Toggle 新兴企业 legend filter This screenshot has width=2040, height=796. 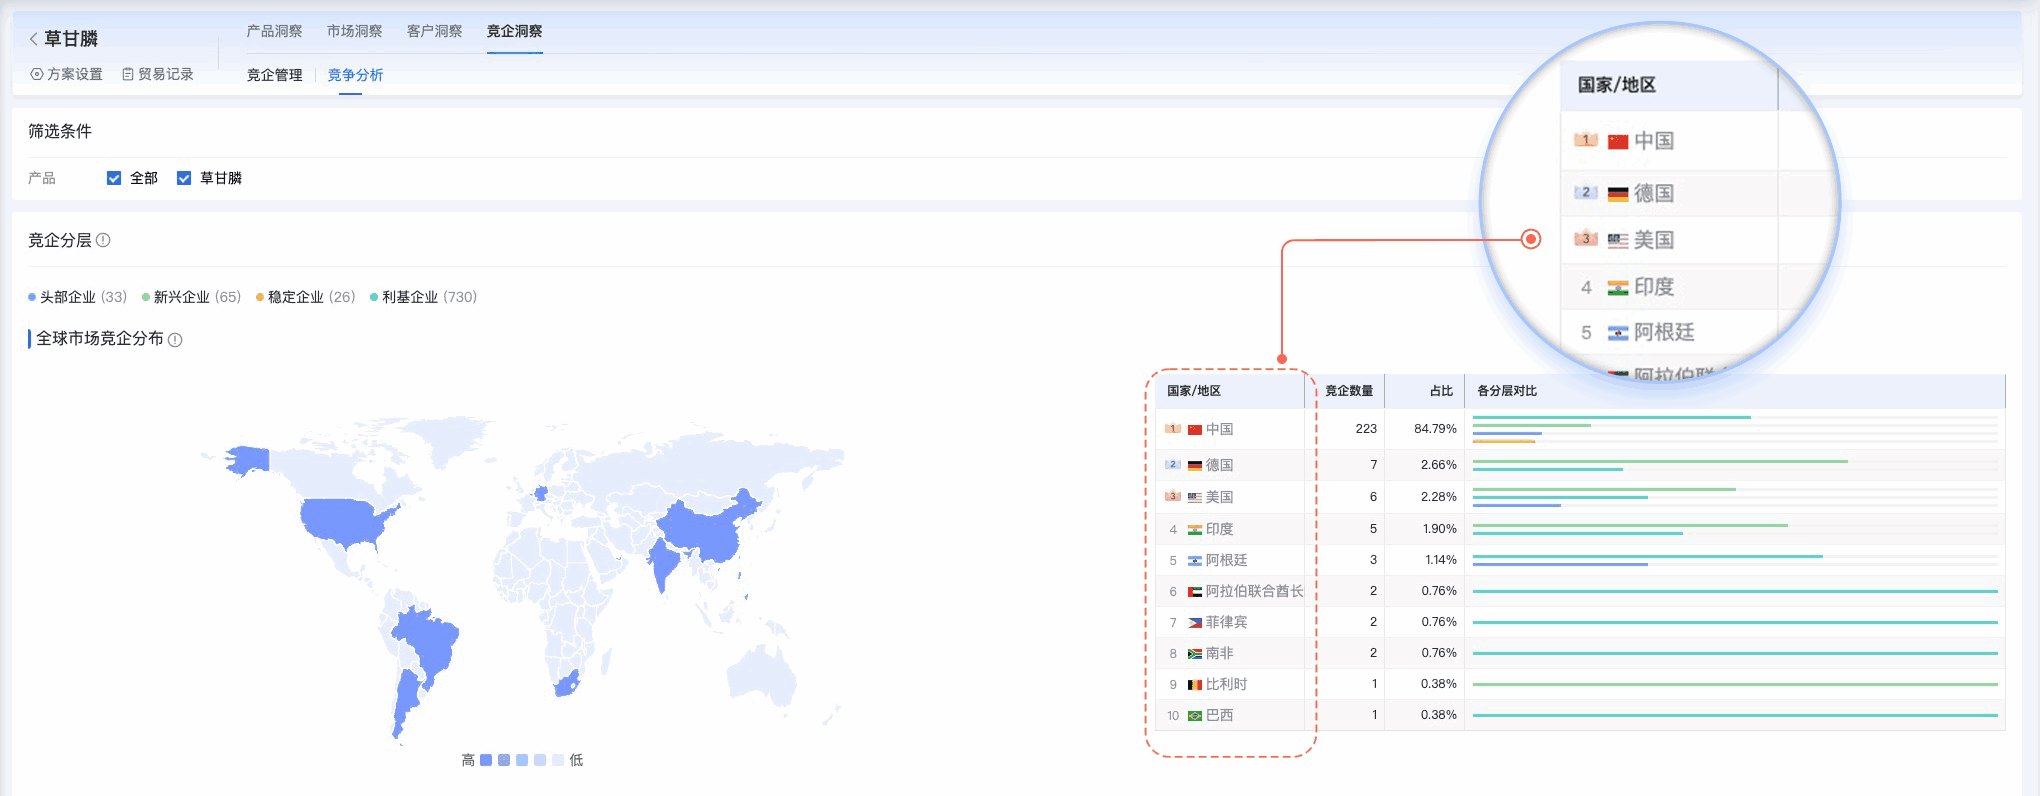click(x=191, y=297)
